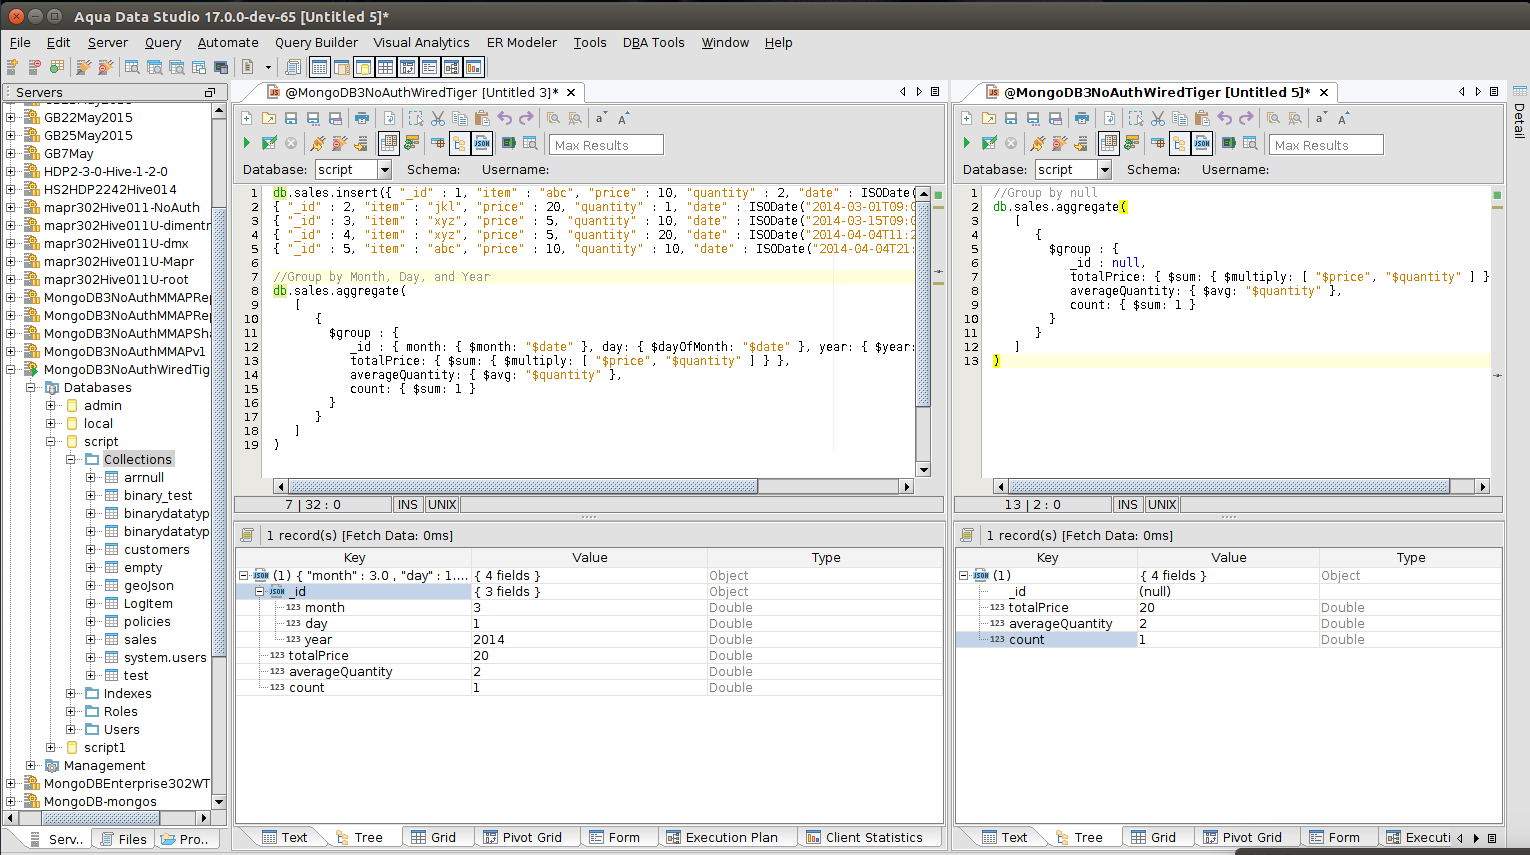This screenshot has height=855, width=1530.
Task: Collapse the Collections folder in tree
Action: point(71,460)
